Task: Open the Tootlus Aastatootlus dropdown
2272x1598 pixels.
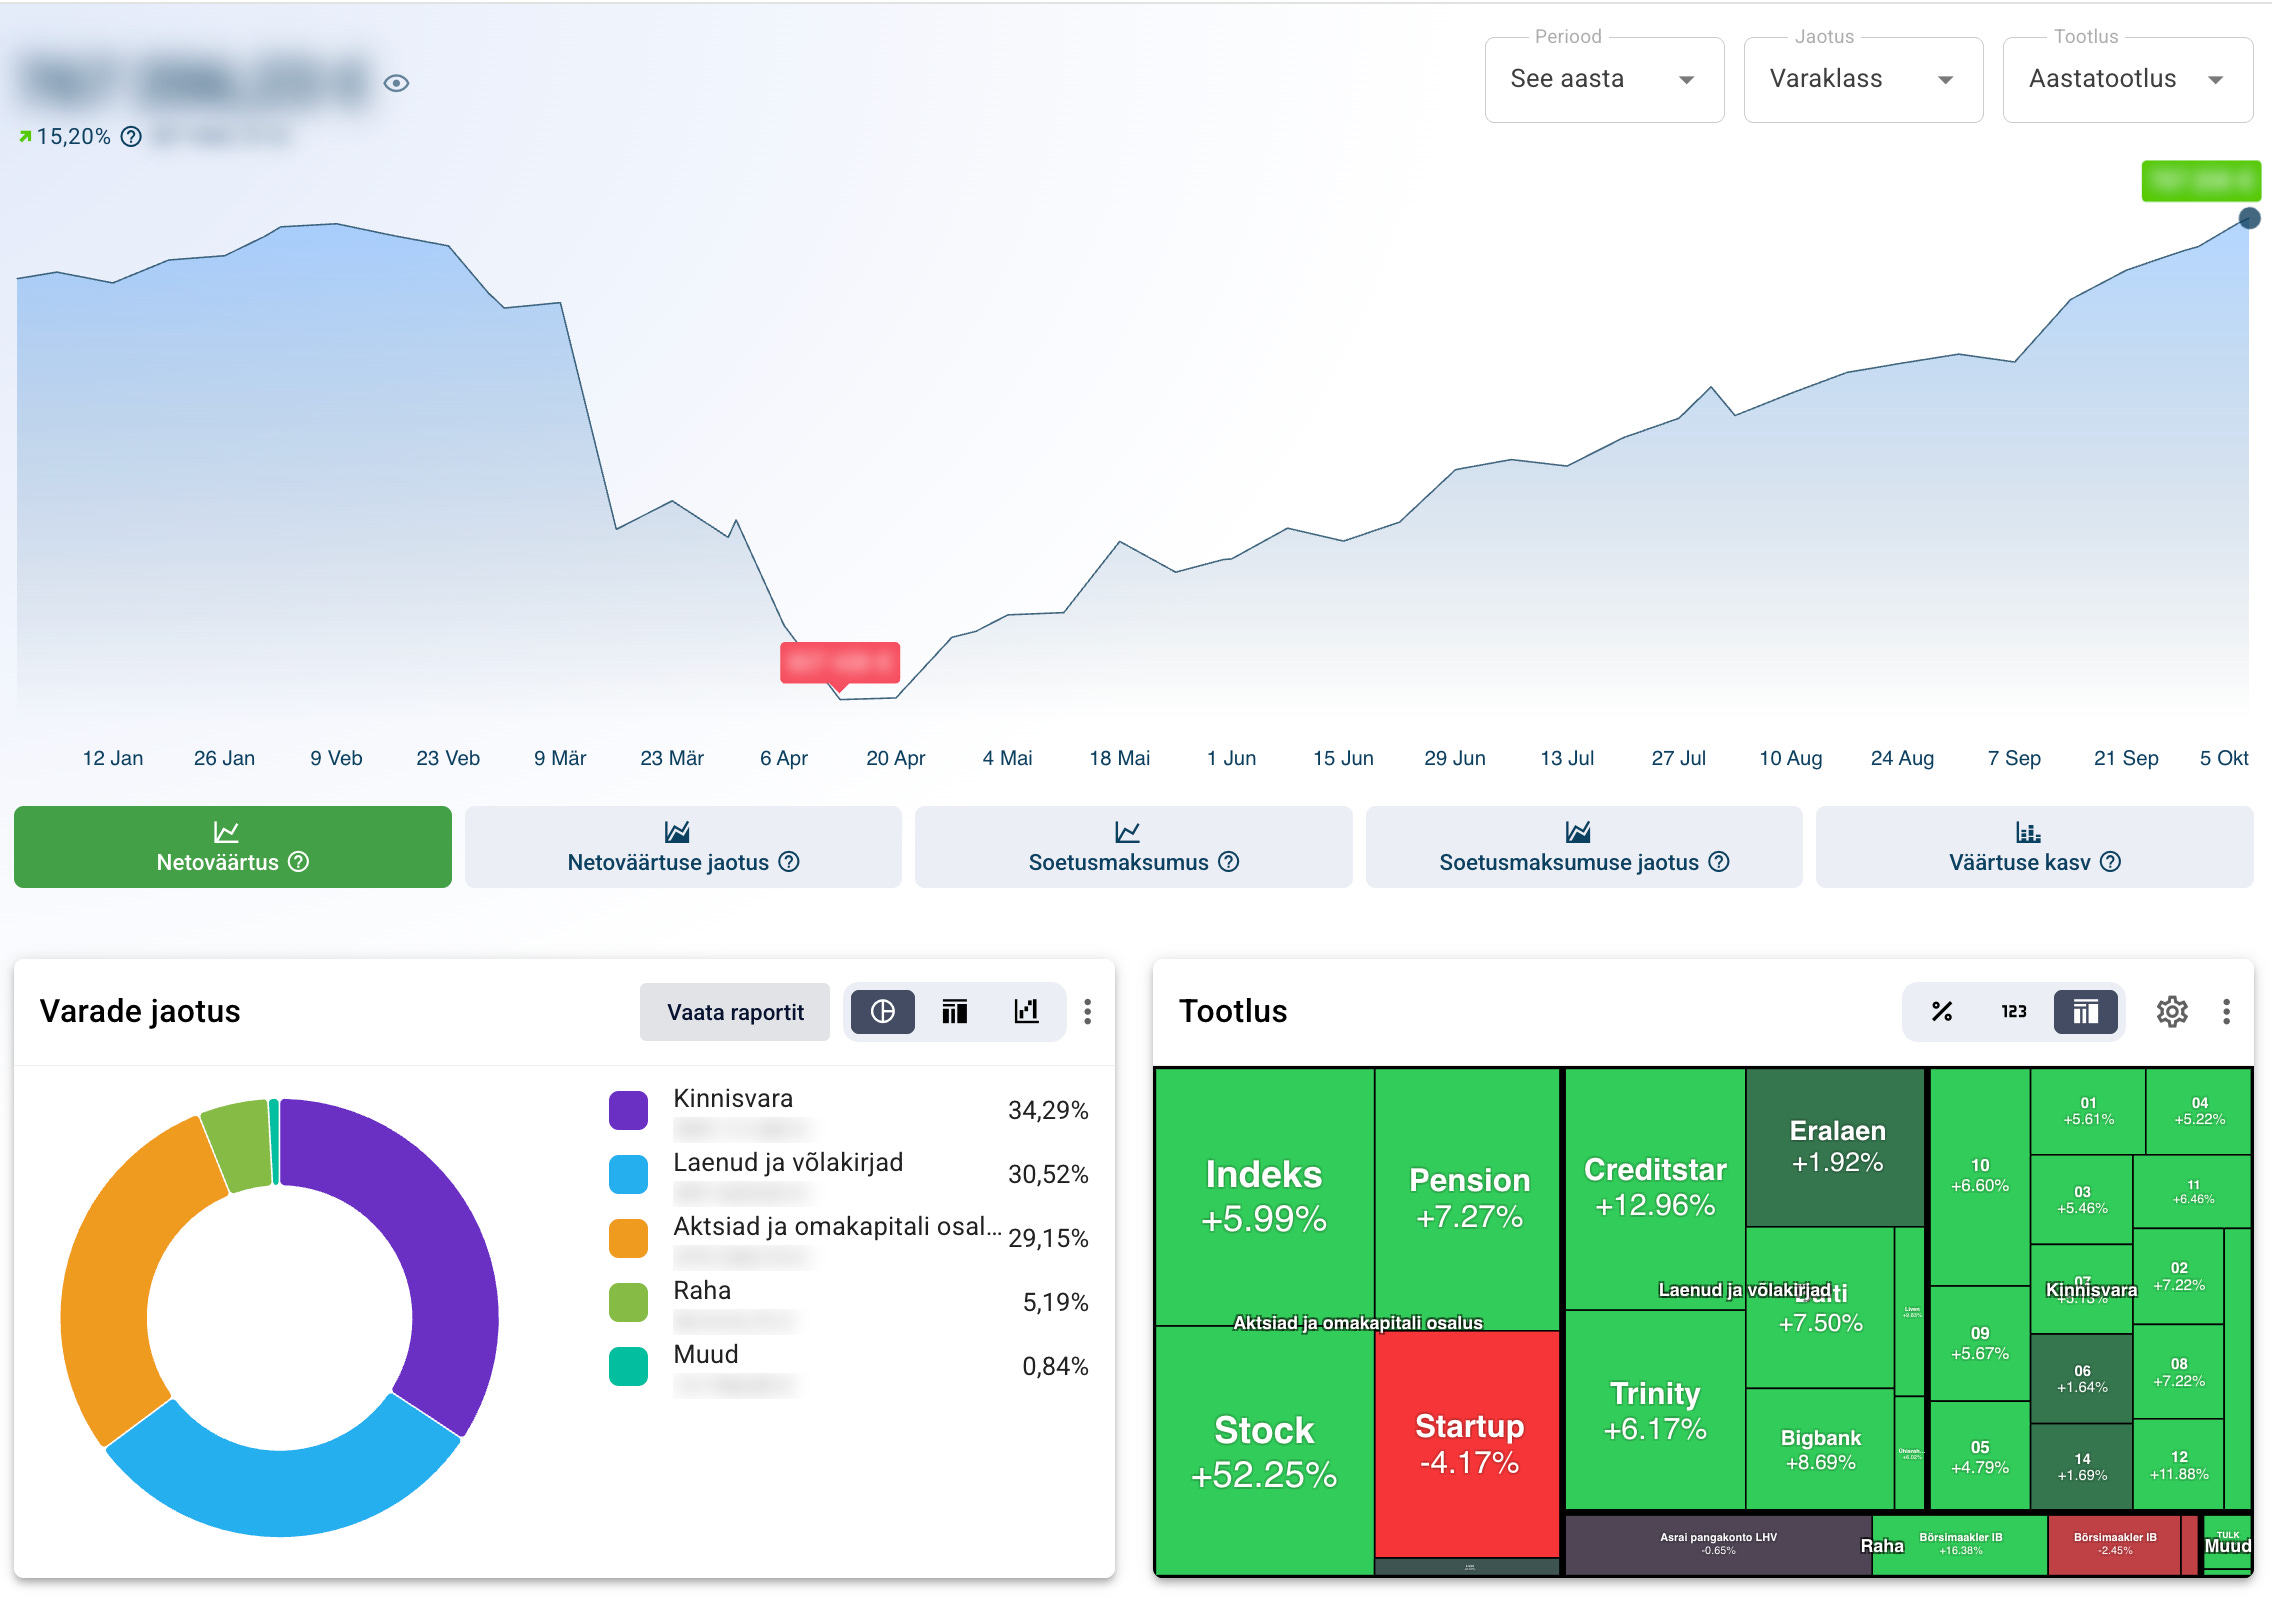Action: pyautogui.click(x=2127, y=80)
